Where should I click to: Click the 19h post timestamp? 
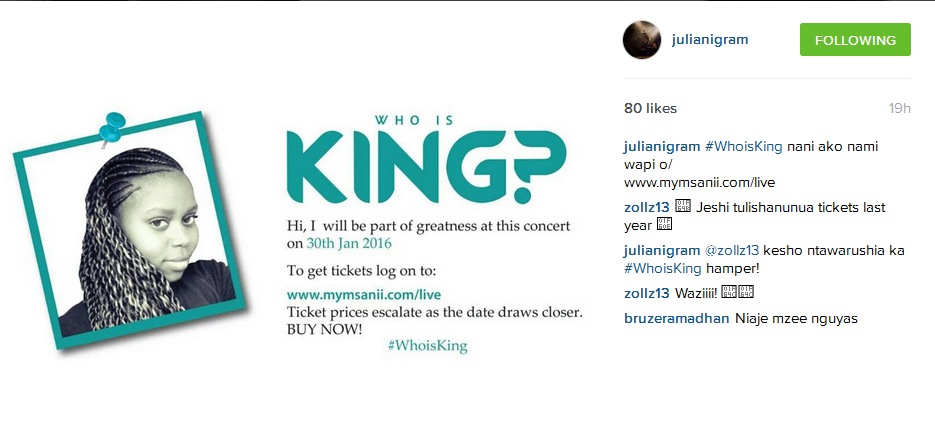coord(899,108)
